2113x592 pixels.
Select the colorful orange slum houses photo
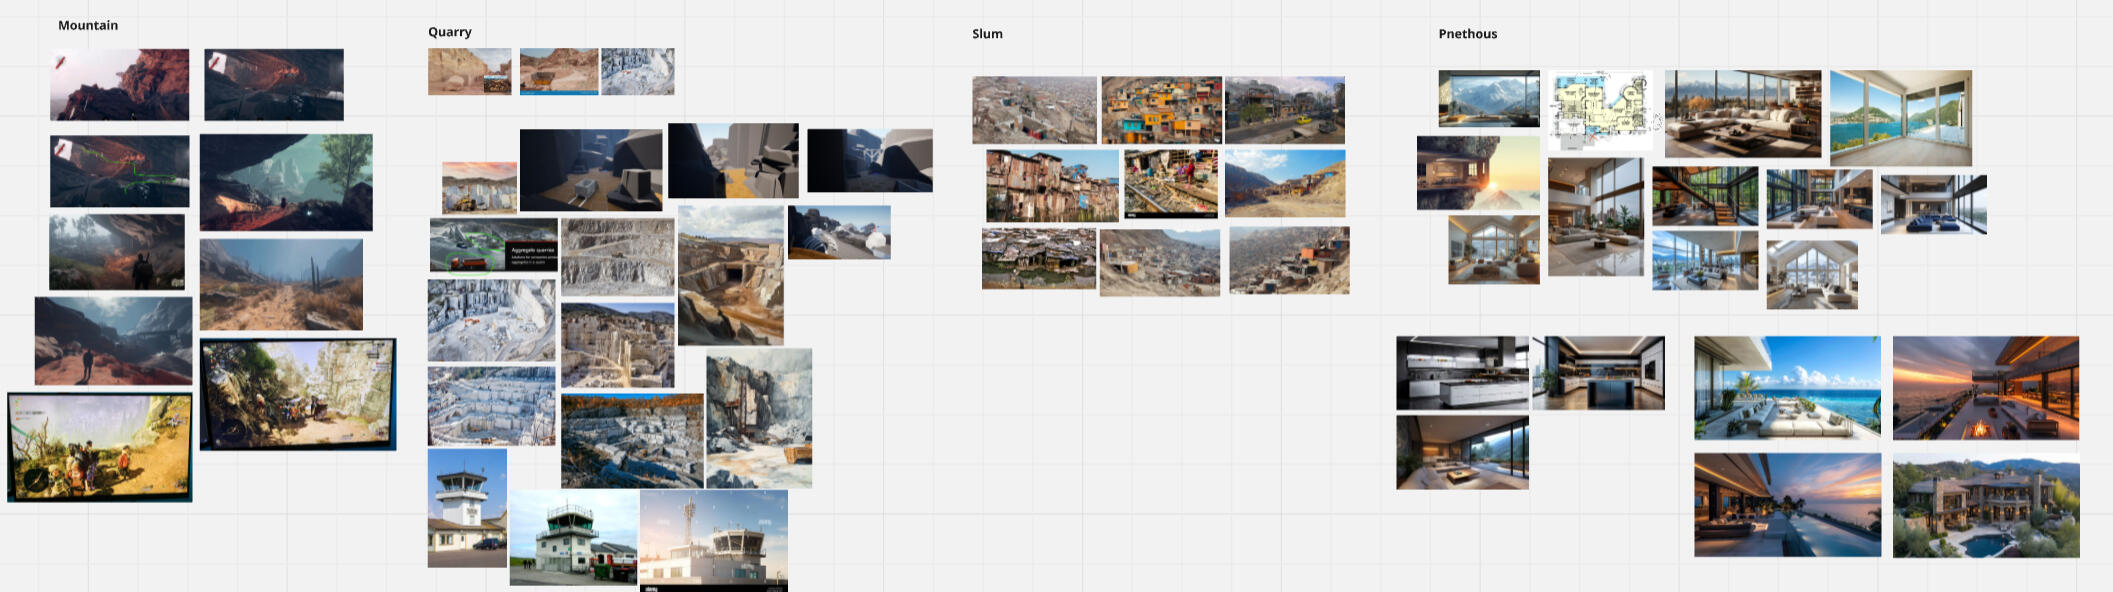coord(1160,110)
